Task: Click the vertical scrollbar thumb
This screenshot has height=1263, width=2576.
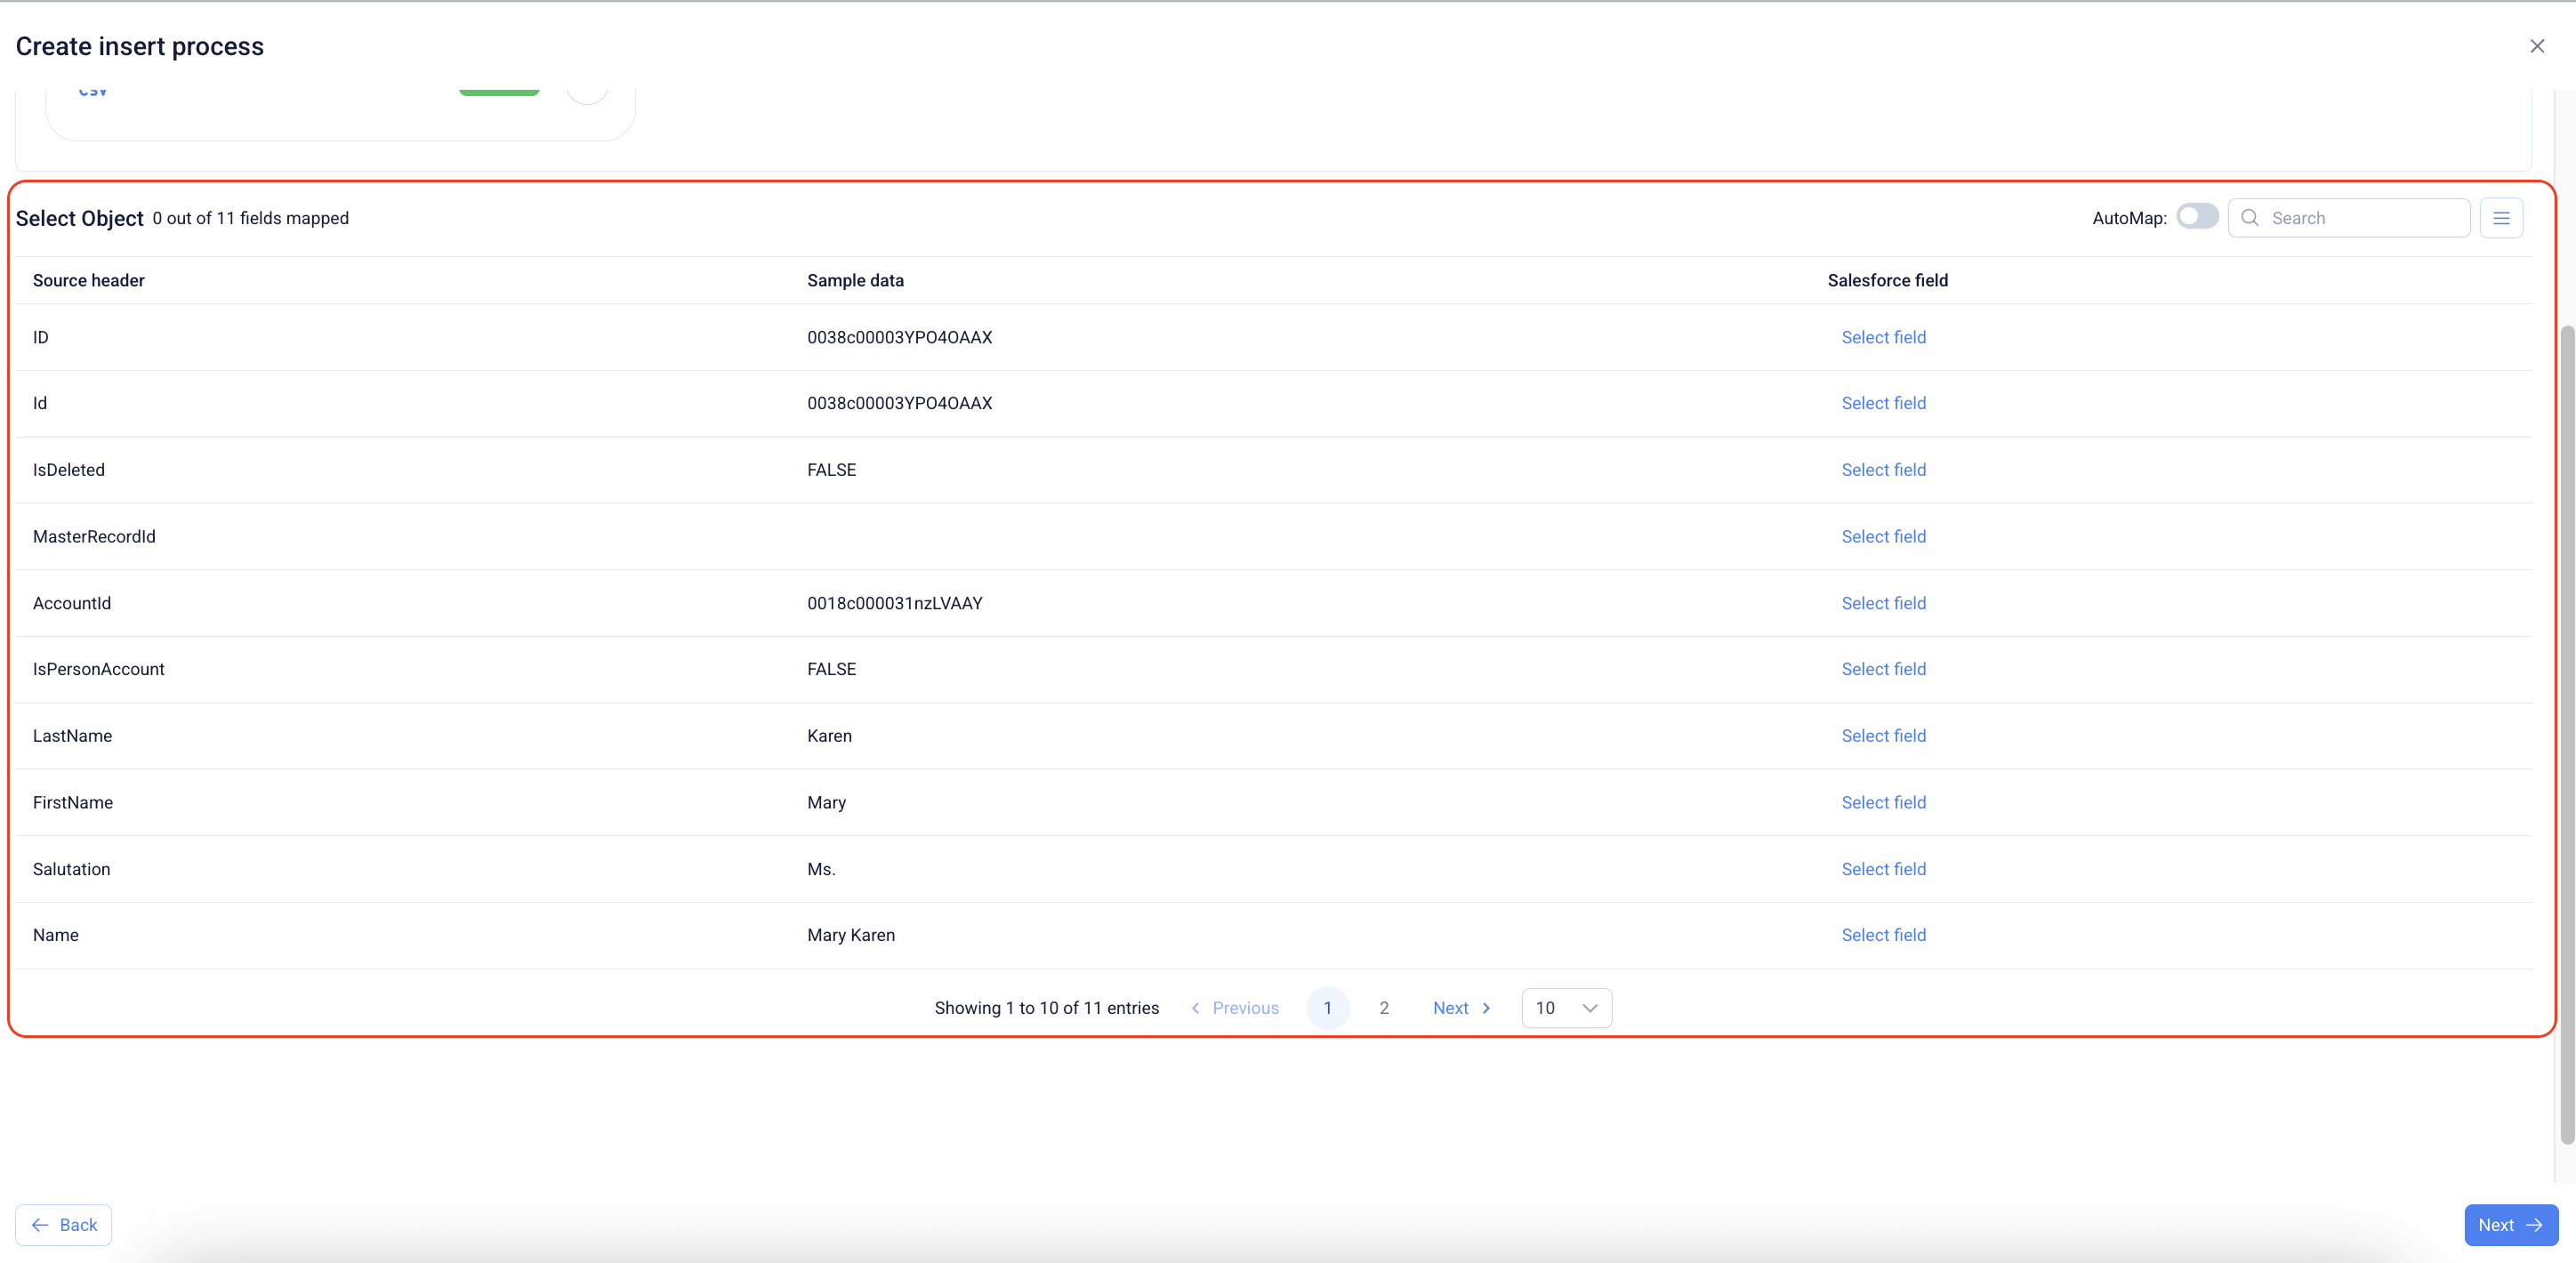Action: [2566, 735]
